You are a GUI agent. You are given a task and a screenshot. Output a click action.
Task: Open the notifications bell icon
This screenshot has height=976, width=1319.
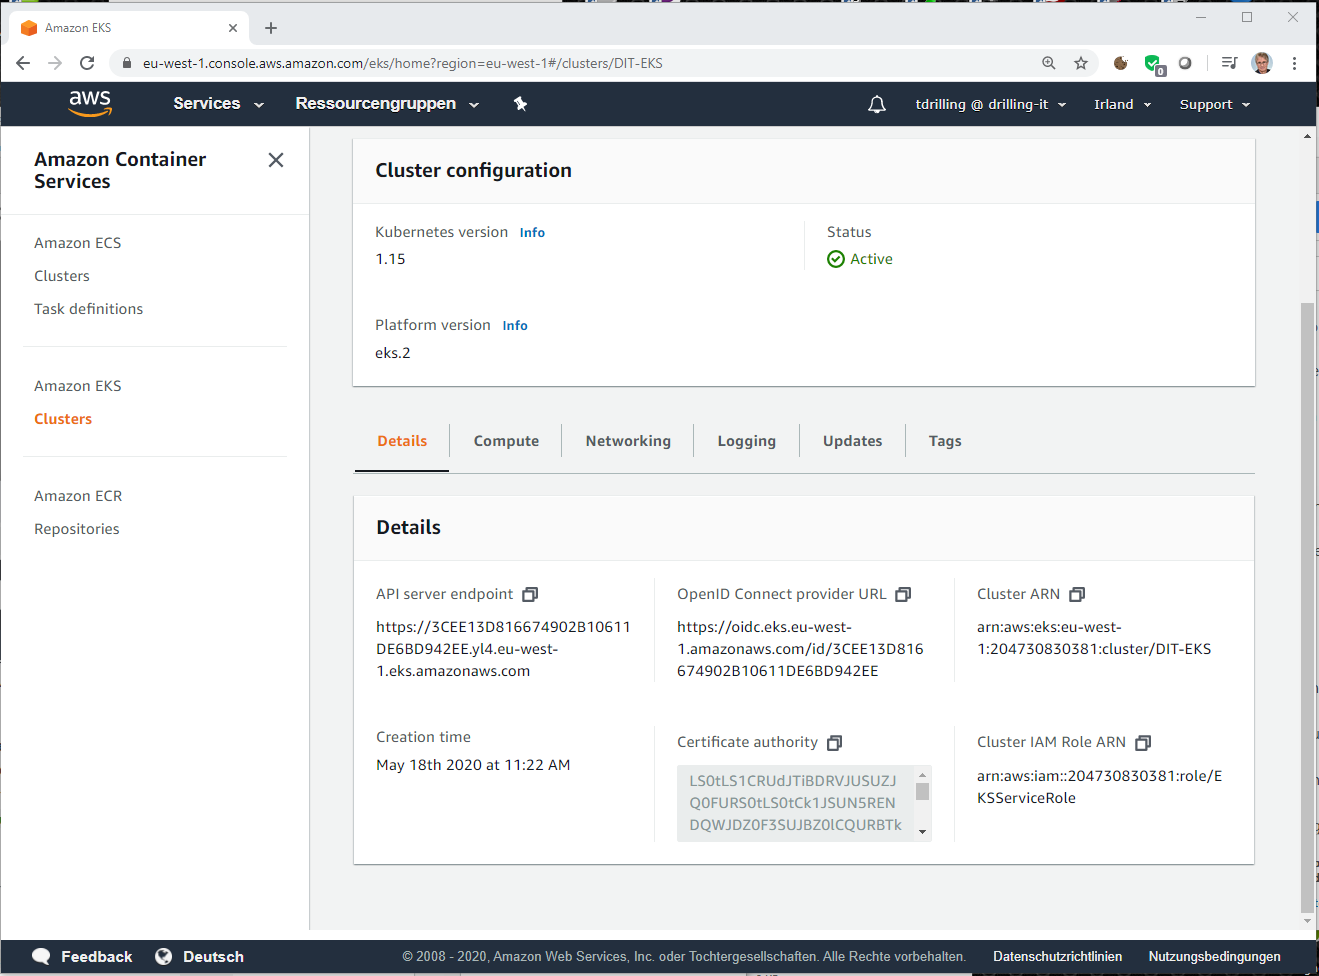(x=877, y=104)
